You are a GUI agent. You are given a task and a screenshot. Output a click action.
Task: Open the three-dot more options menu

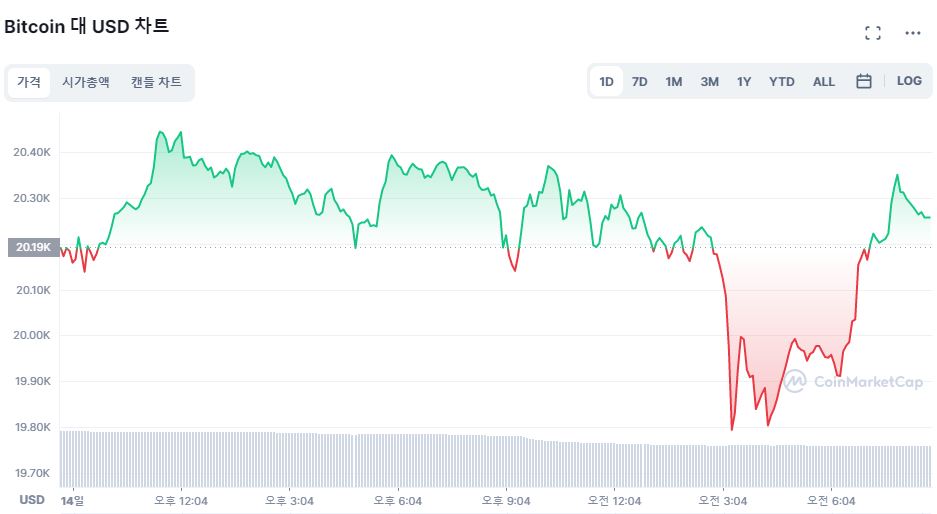tap(912, 33)
